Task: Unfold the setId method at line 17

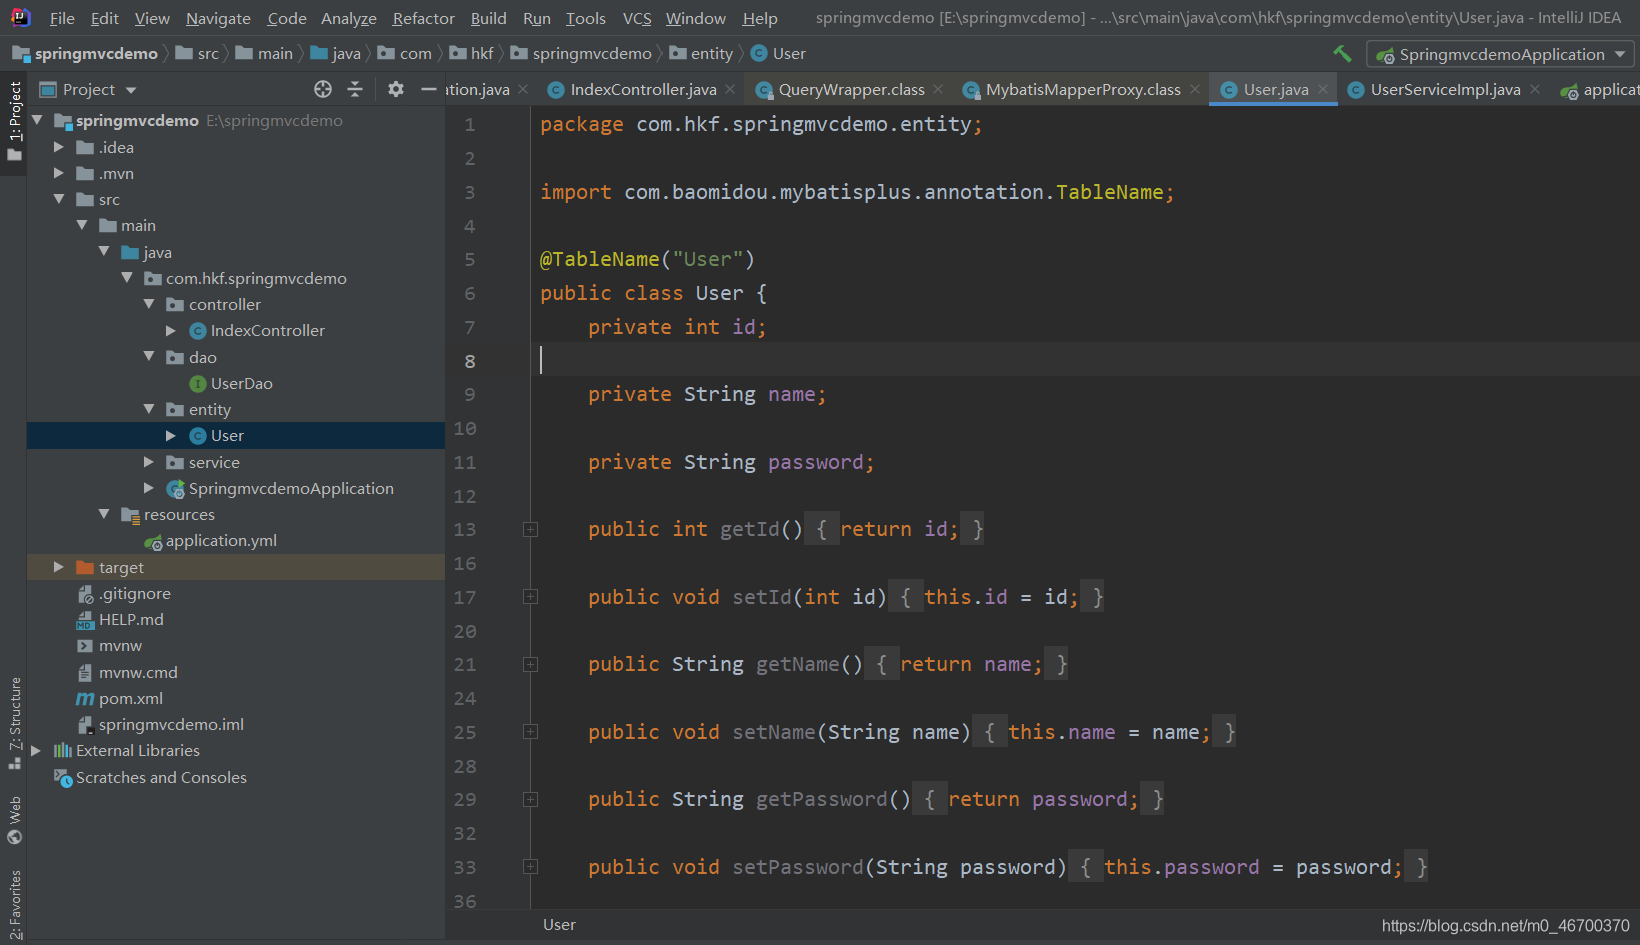Action: pyautogui.click(x=530, y=597)
